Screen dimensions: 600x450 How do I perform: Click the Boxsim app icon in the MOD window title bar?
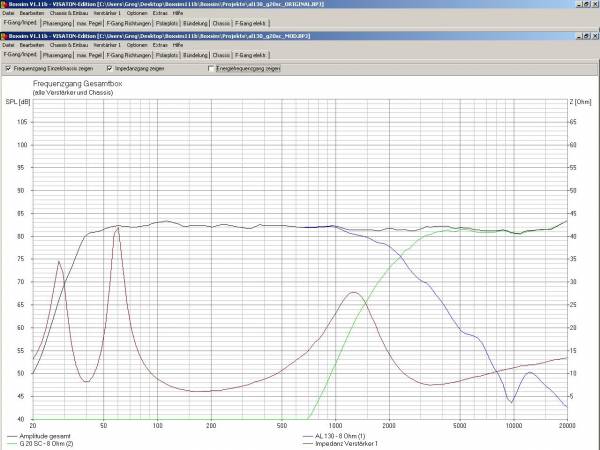coord(4,36)
